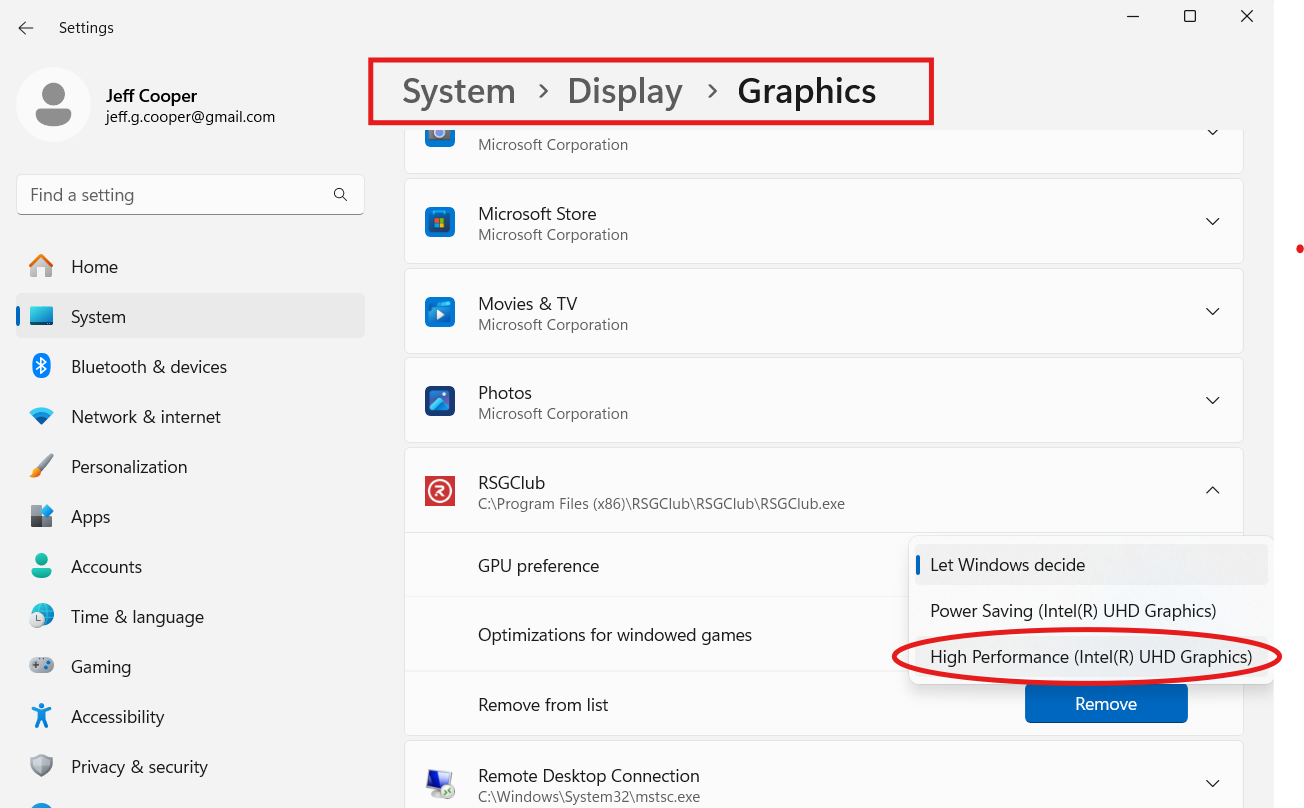
Task: Open Jeff Cooper's profile avatar
Action: click(54, 105)
